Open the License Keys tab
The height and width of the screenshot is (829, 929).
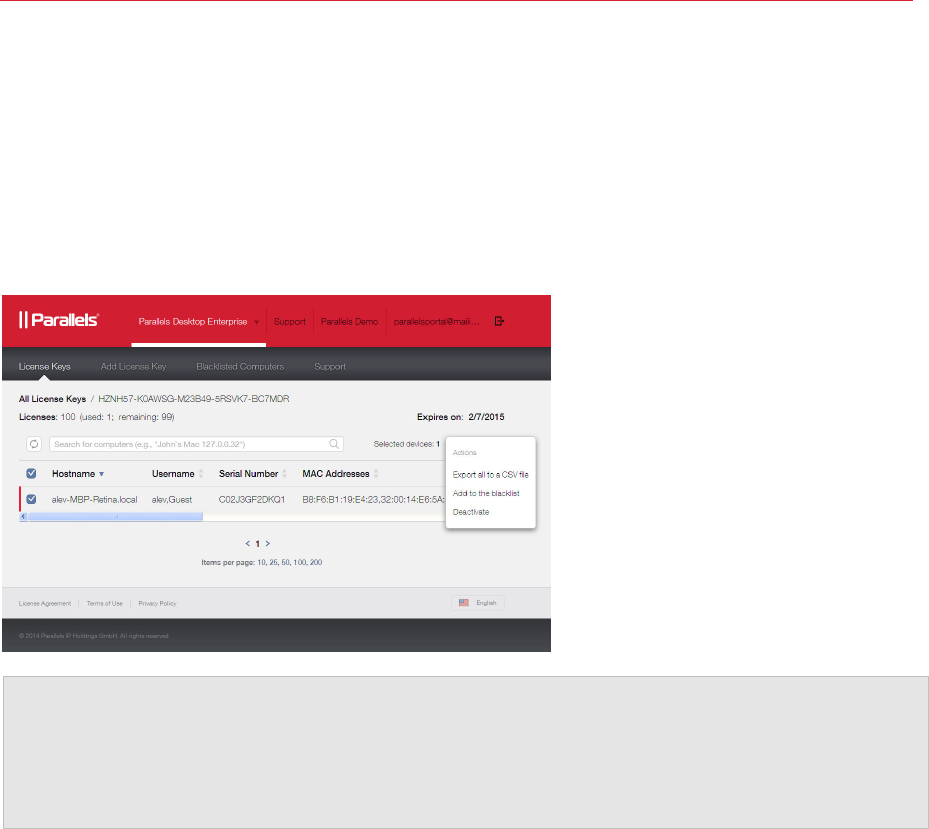(x=44, y=366)
